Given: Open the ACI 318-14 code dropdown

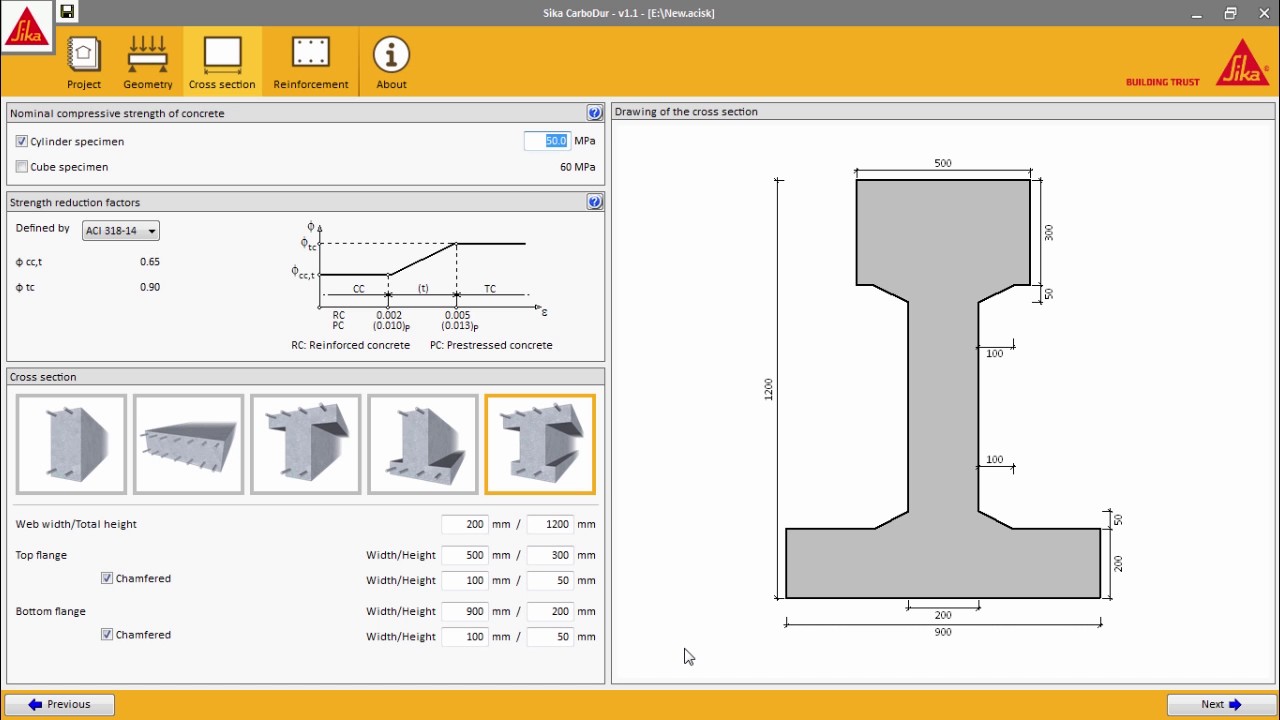Looking at the screenshot, I should click(121, 231).
